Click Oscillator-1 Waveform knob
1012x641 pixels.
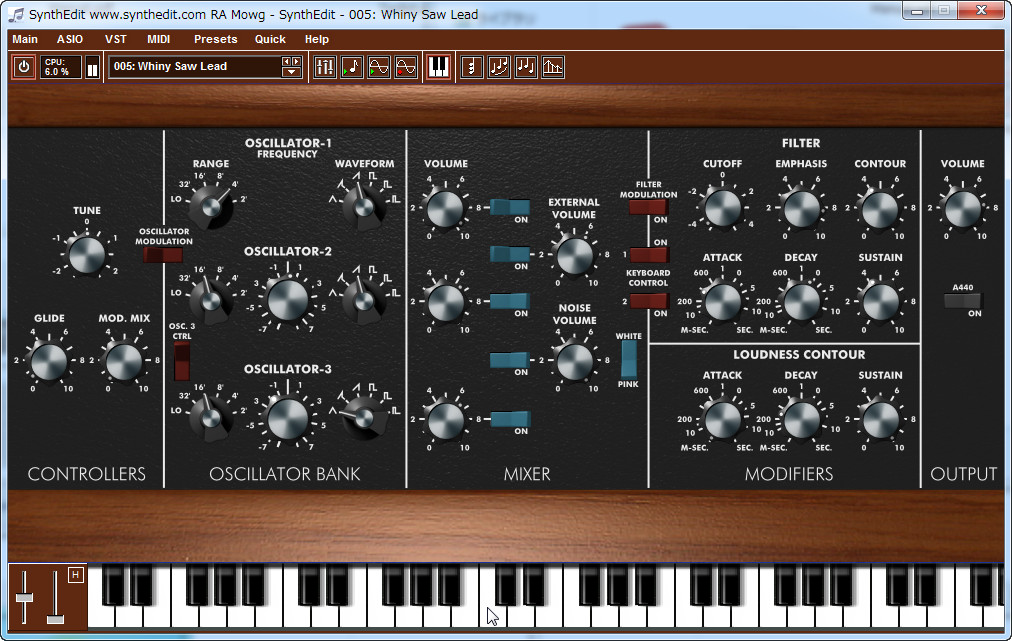[x=364, y=207]
